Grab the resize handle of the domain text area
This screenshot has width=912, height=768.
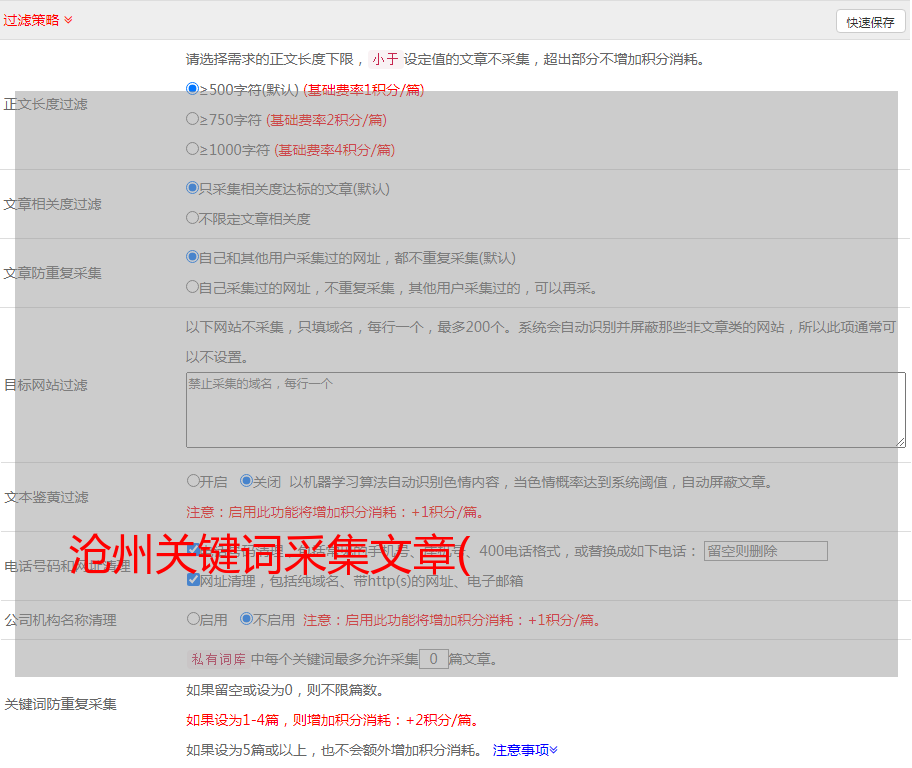point(900,442)
